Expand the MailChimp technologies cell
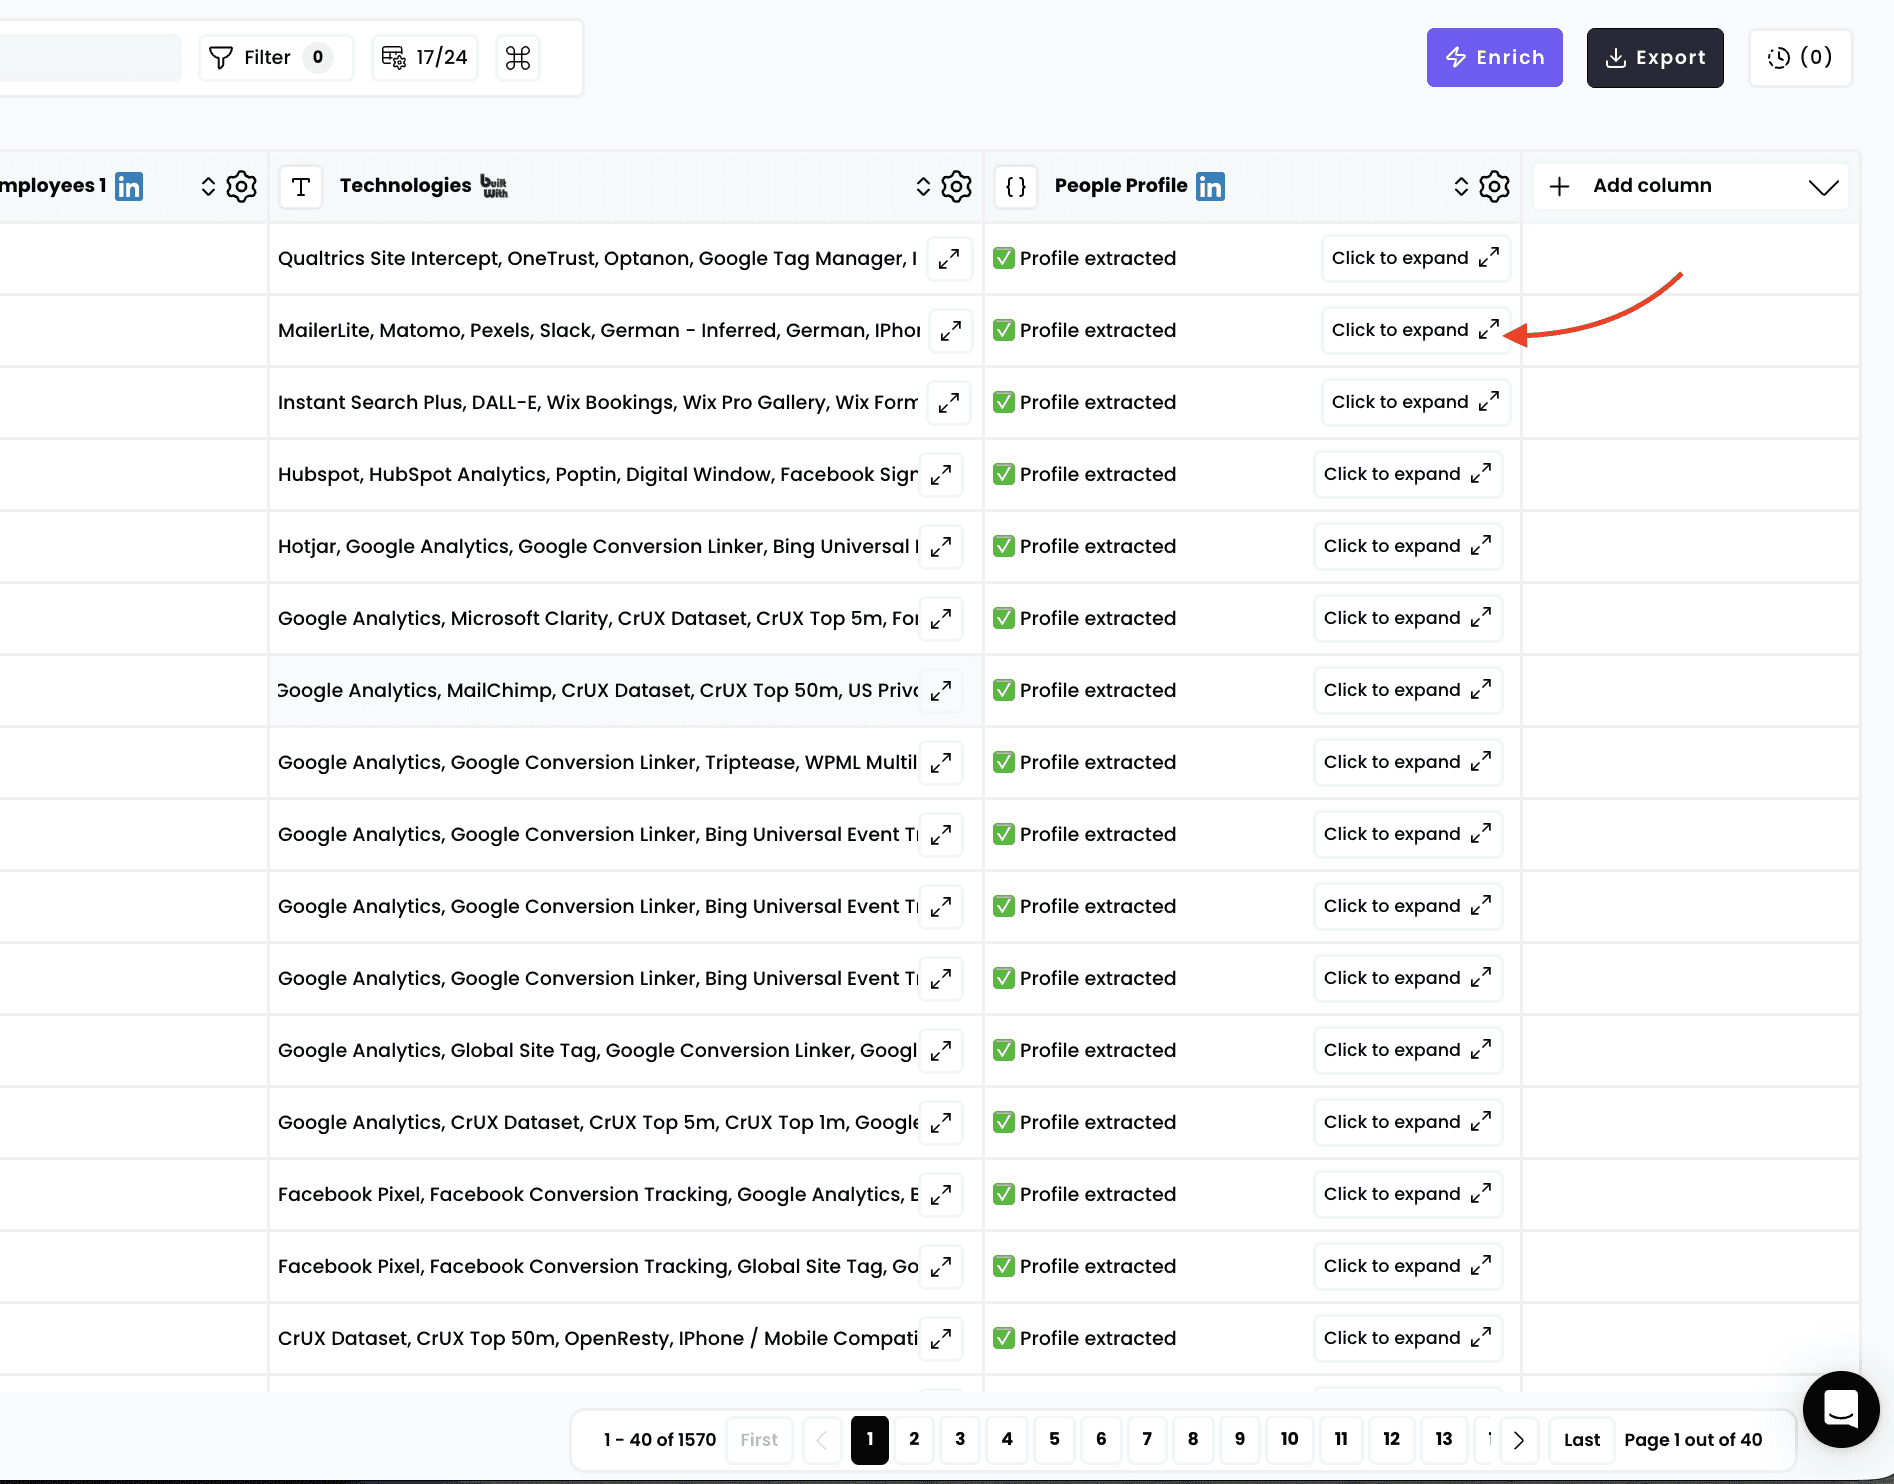The image size is (1894, 1484). click(x=941, y=690)
